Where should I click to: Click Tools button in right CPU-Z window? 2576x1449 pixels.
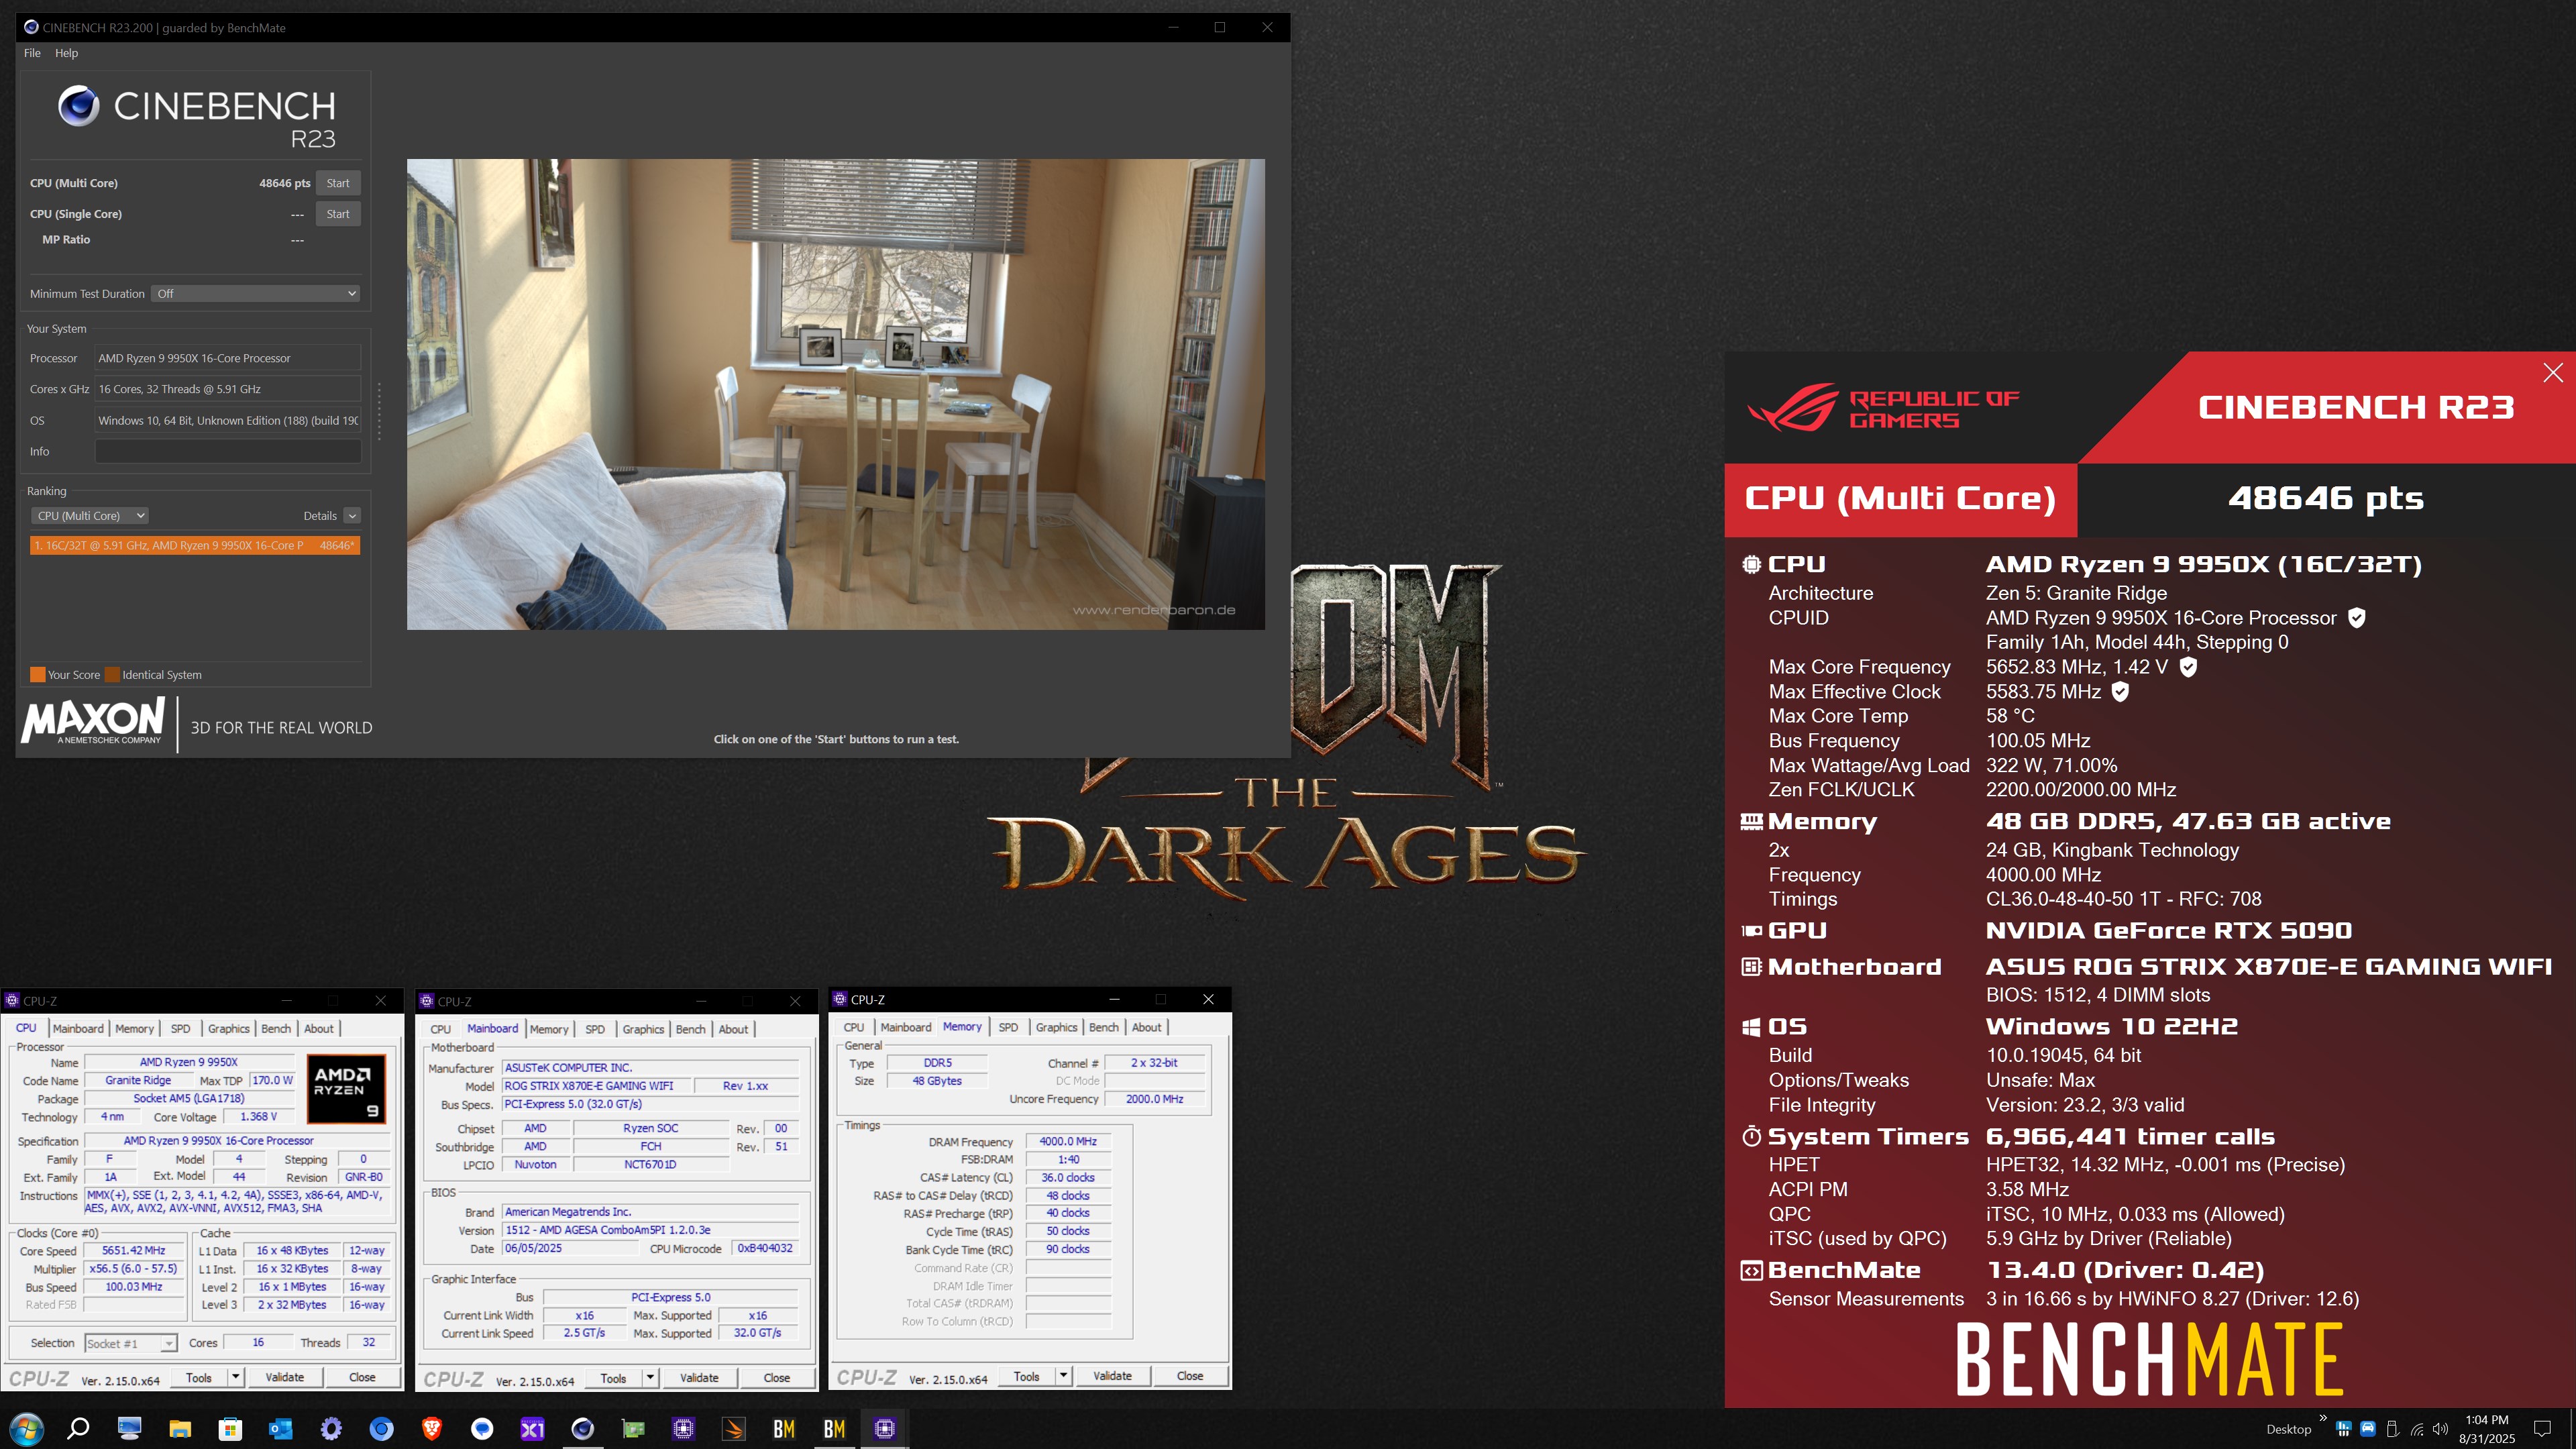click(1026, 1376)
